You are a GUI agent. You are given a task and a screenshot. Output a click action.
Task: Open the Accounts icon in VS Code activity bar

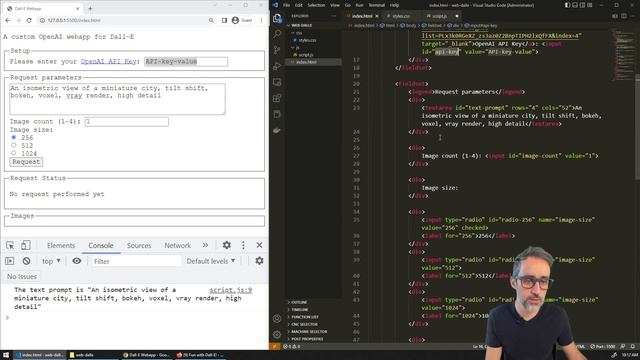(x=277, y=318)
